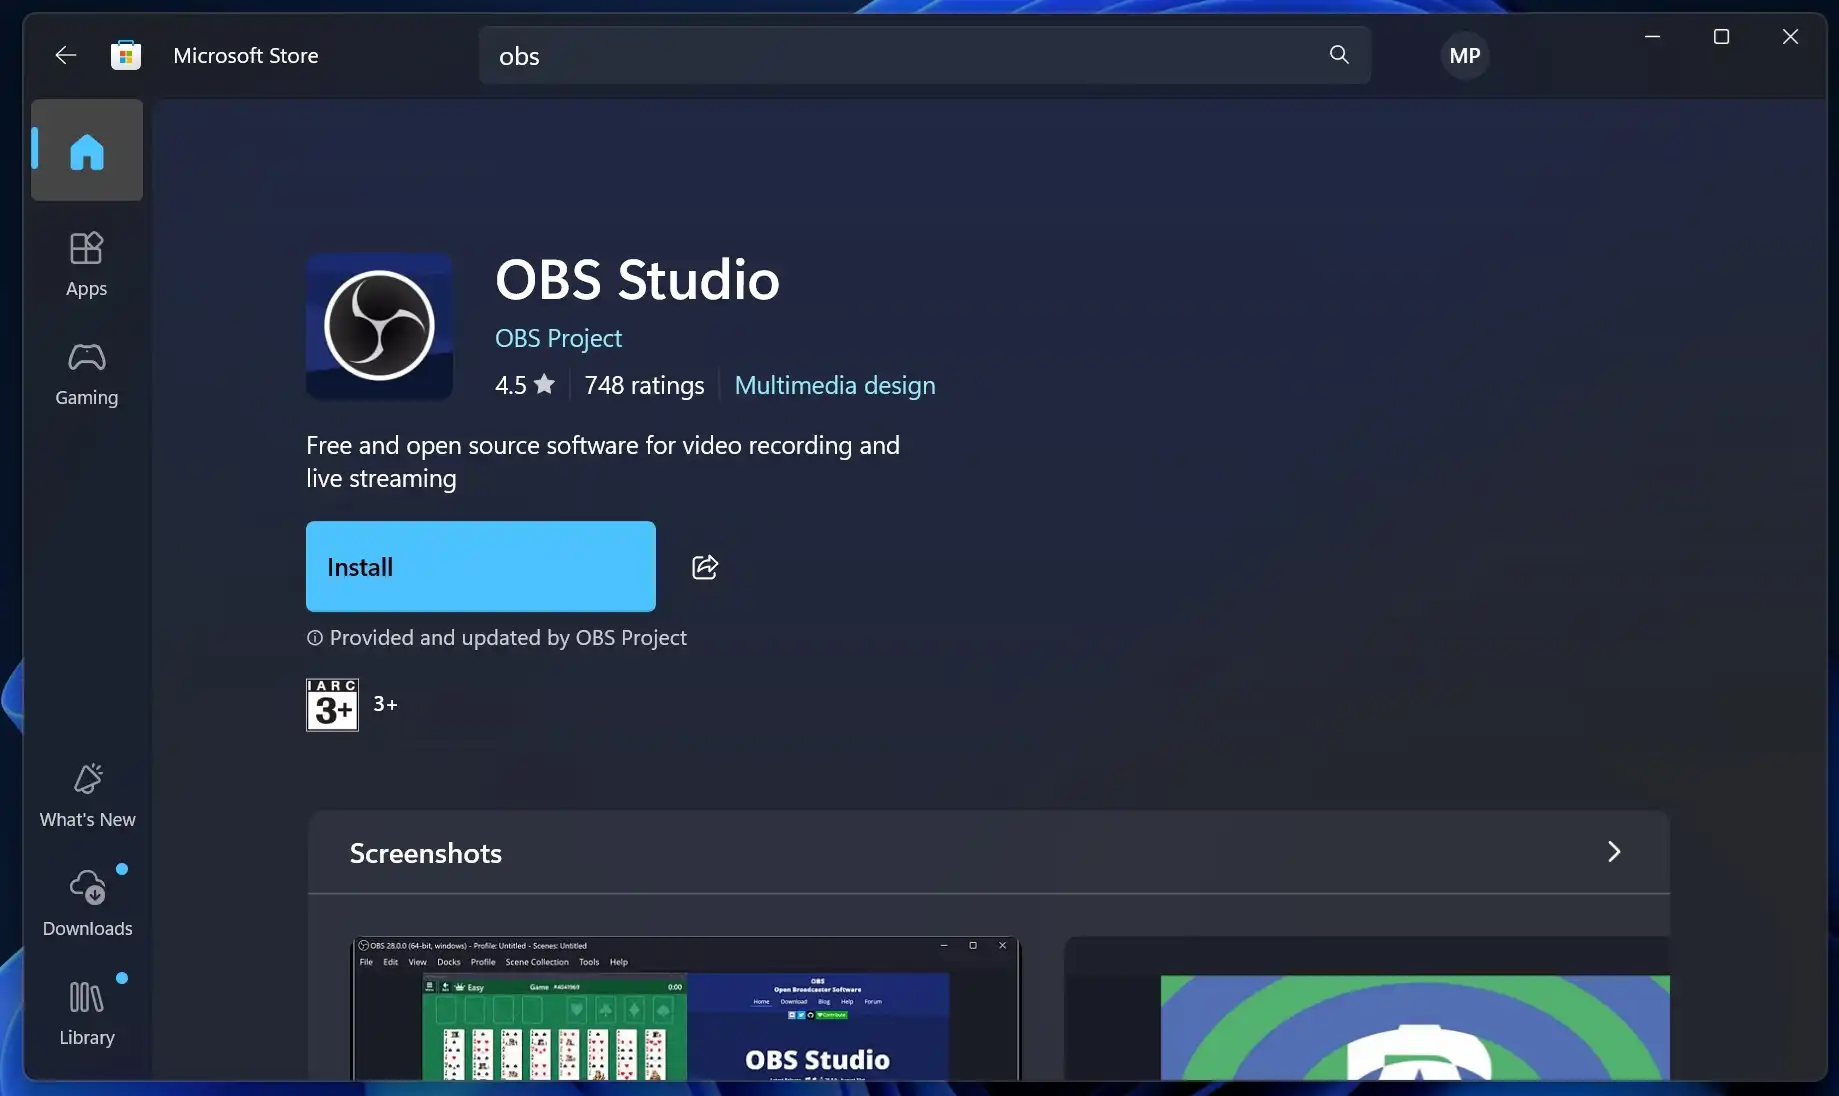Share OBS Studio with share icon
The width and height of the screenshot is (1839, 1096).
tap(705, 567)
